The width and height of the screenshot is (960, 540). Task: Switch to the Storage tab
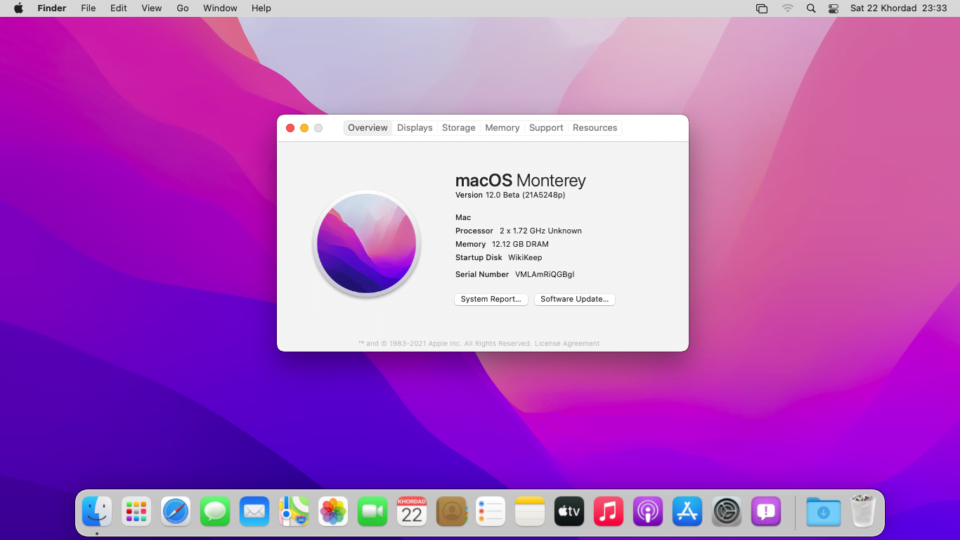coord(459,128)
